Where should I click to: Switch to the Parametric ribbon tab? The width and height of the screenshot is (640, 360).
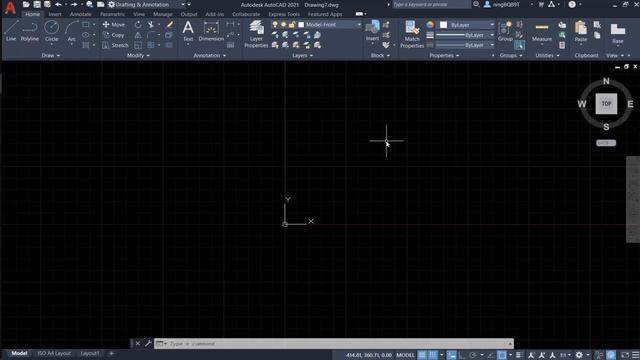pos(112,14)
